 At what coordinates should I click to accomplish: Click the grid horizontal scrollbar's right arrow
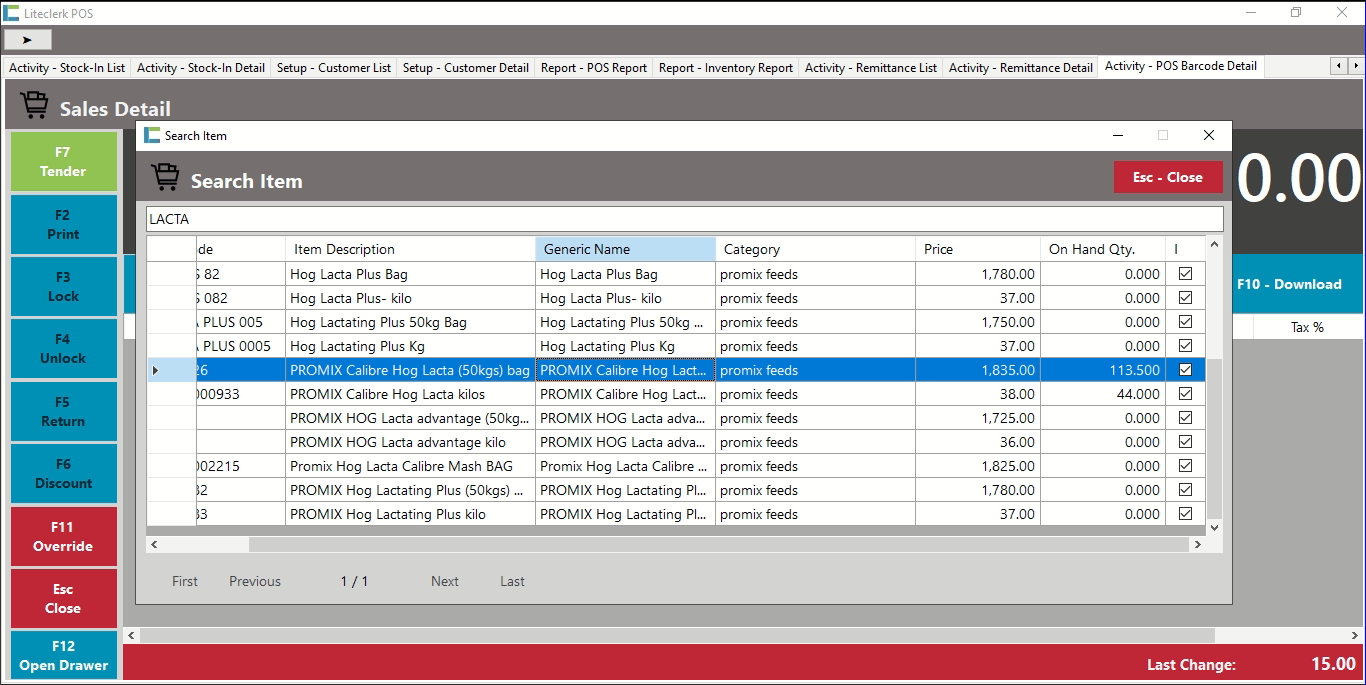(1197, 545)
